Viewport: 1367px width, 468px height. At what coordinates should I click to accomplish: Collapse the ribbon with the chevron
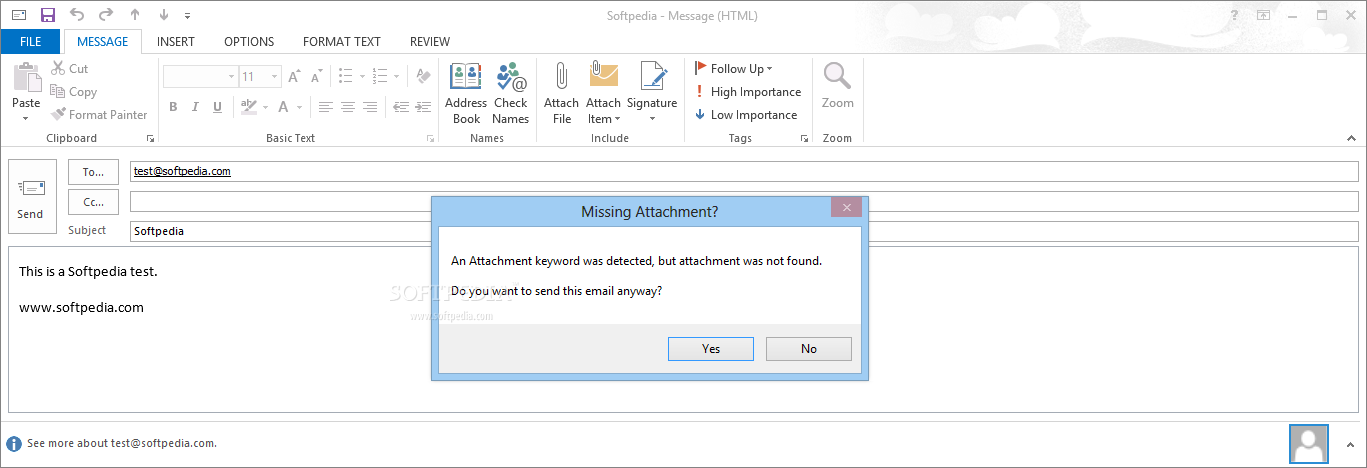(1349, 139)
